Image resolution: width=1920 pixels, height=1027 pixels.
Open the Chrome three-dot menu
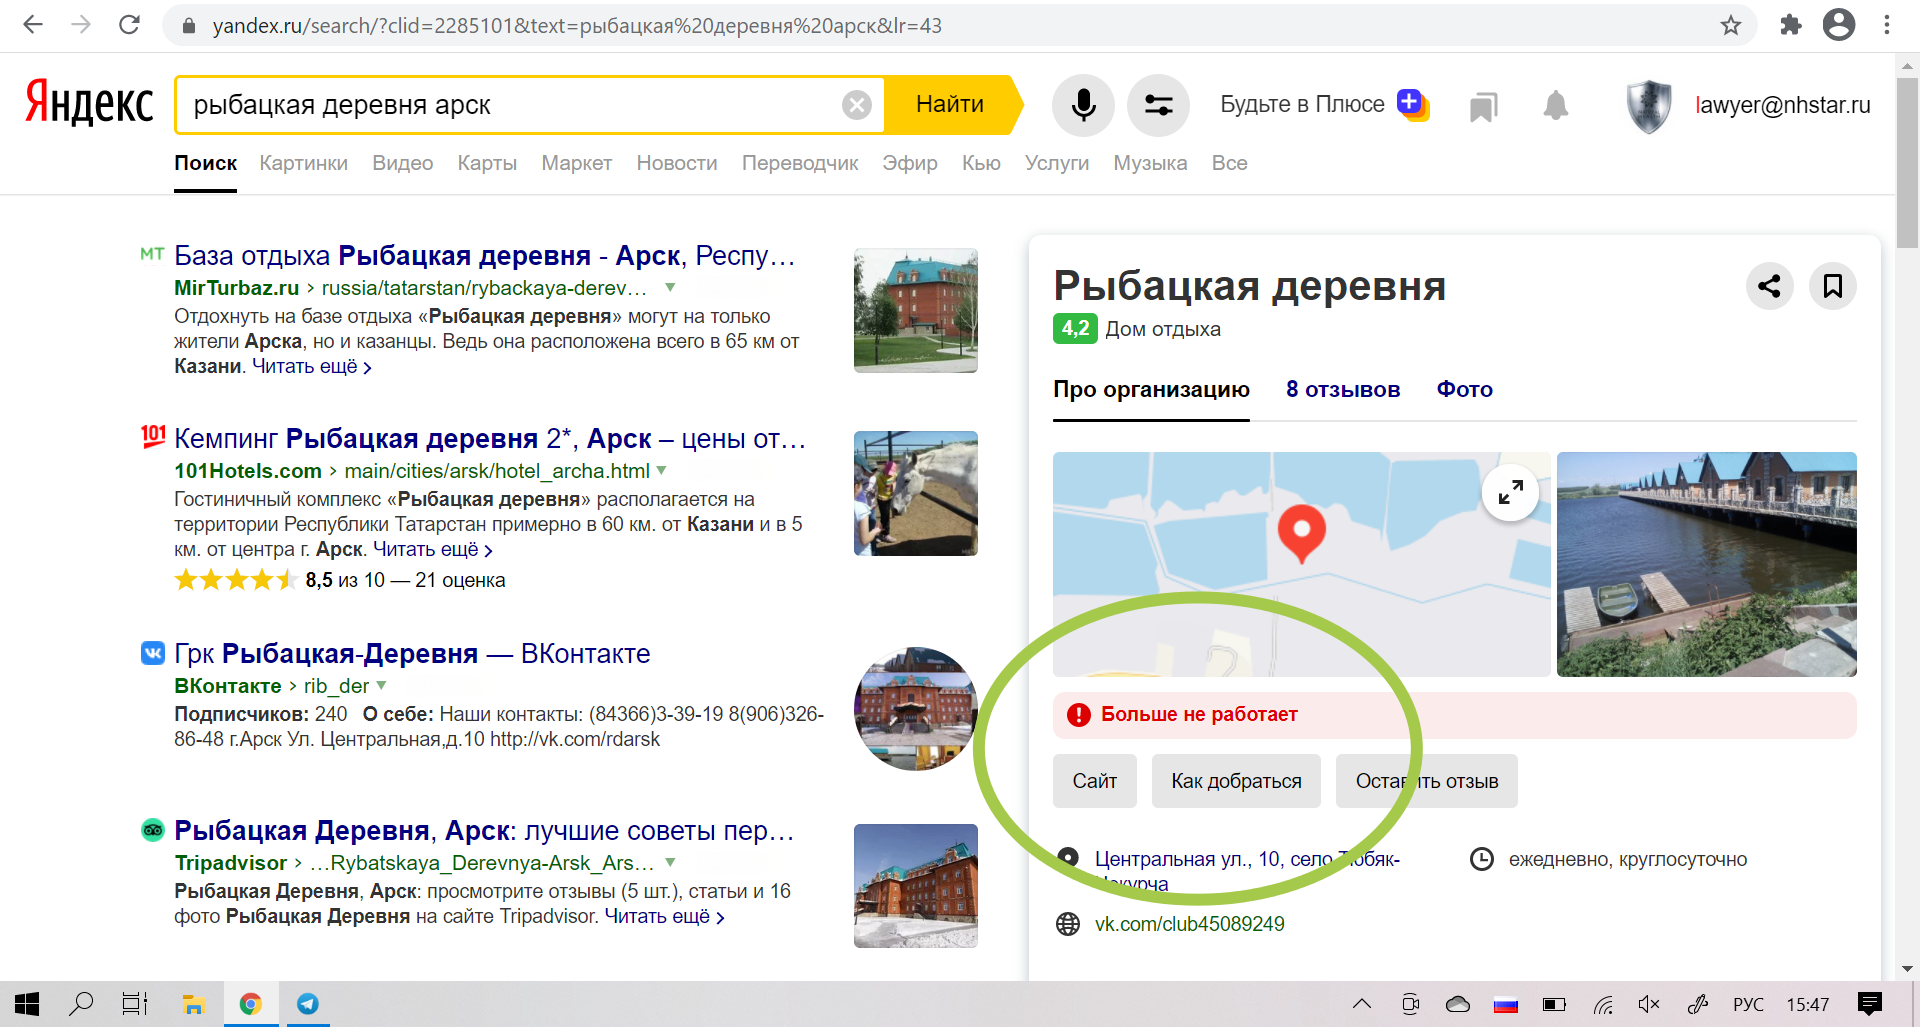1887,25
